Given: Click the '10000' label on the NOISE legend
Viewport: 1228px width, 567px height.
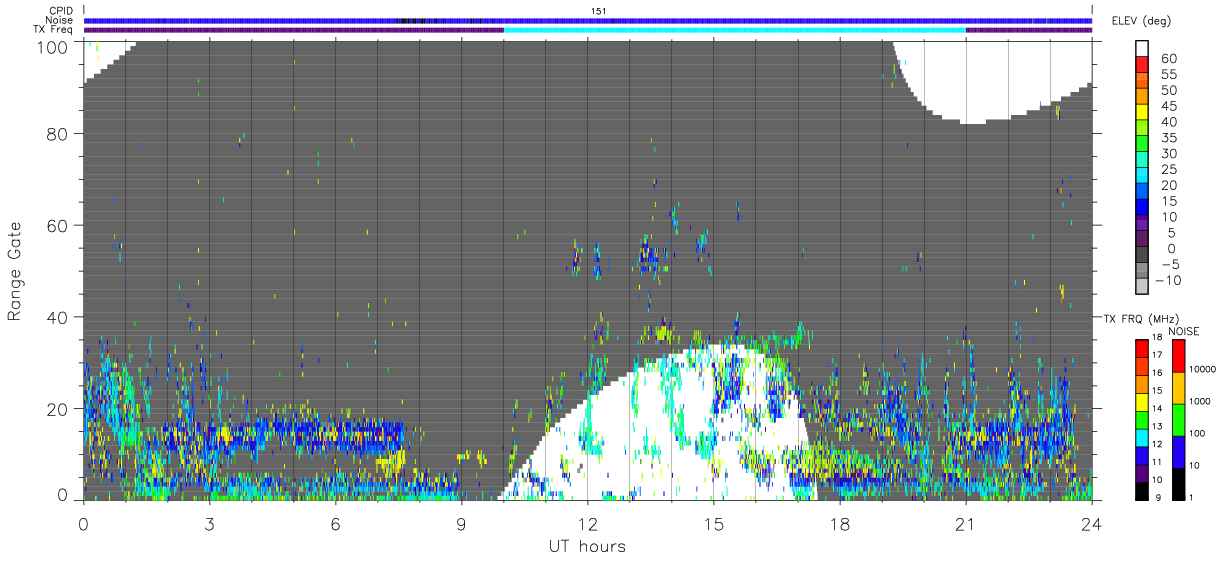Looking at the screenshot, I should (1202, 371).
